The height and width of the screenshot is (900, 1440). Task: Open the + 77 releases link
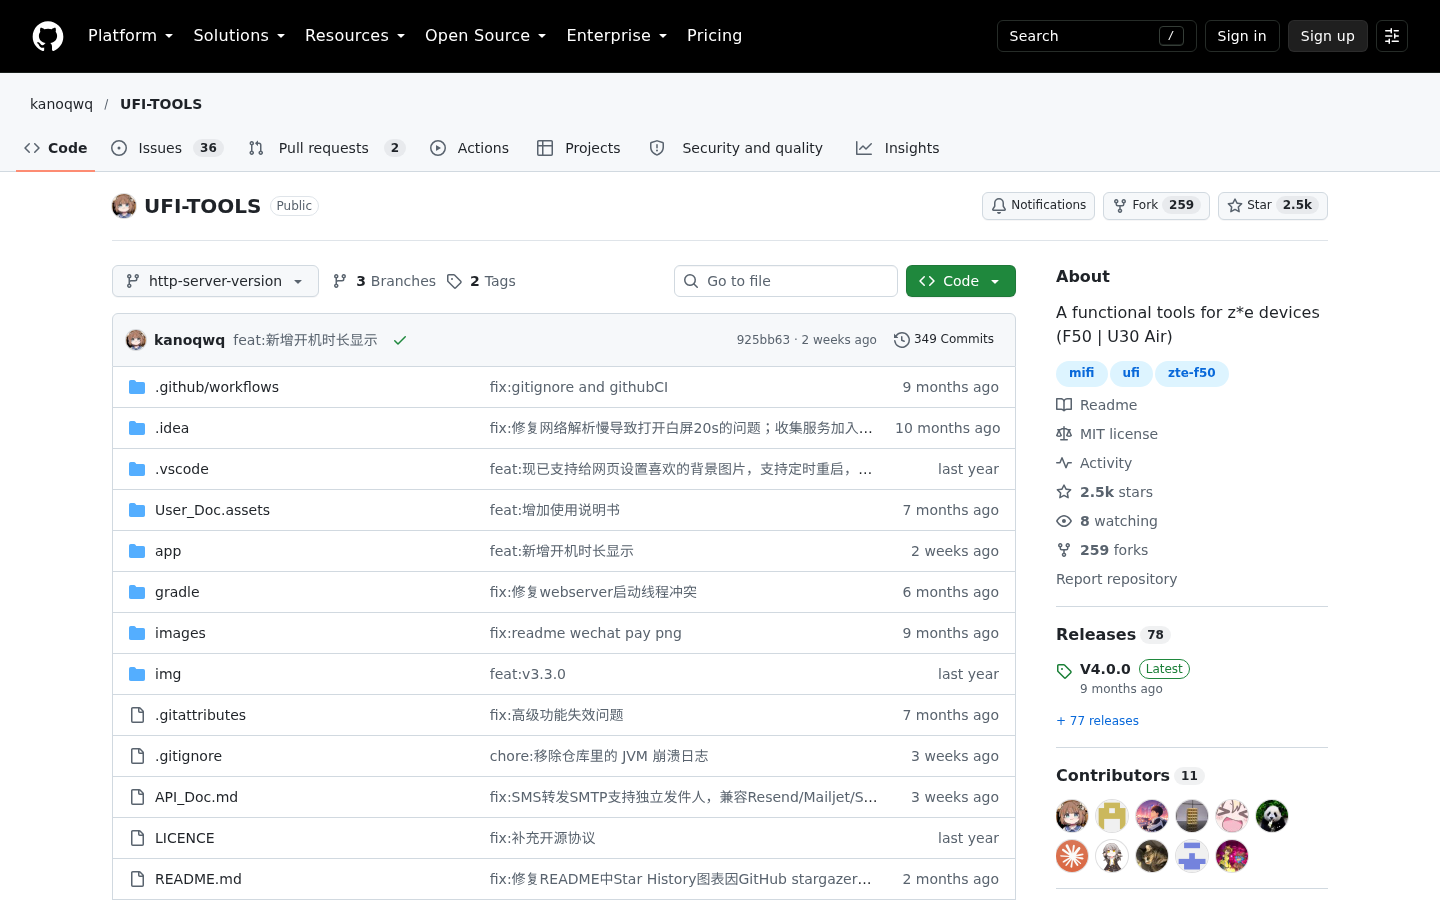tap(1097, 721)
